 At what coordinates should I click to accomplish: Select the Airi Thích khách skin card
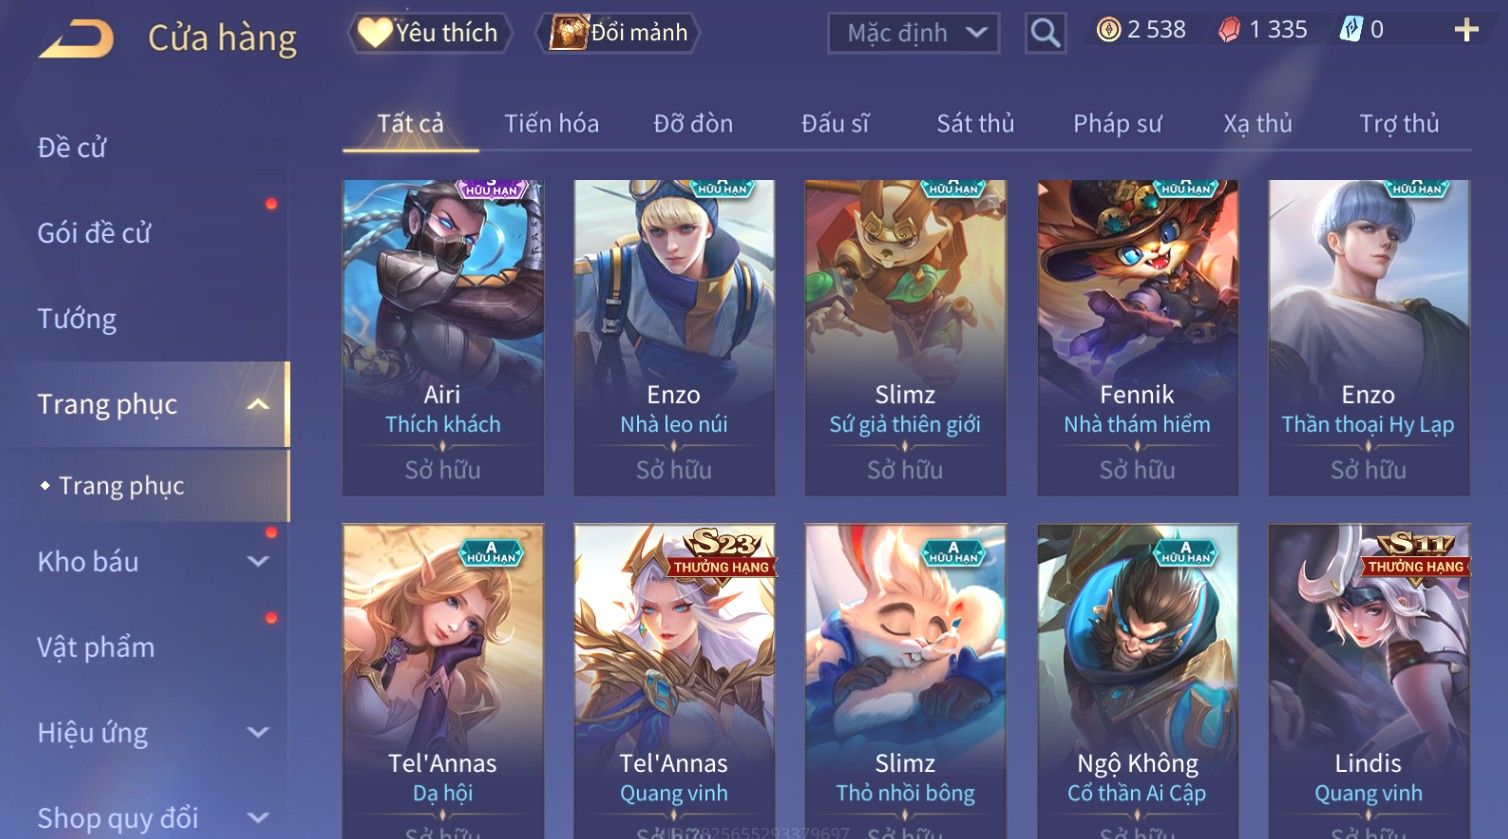(443, 338)
